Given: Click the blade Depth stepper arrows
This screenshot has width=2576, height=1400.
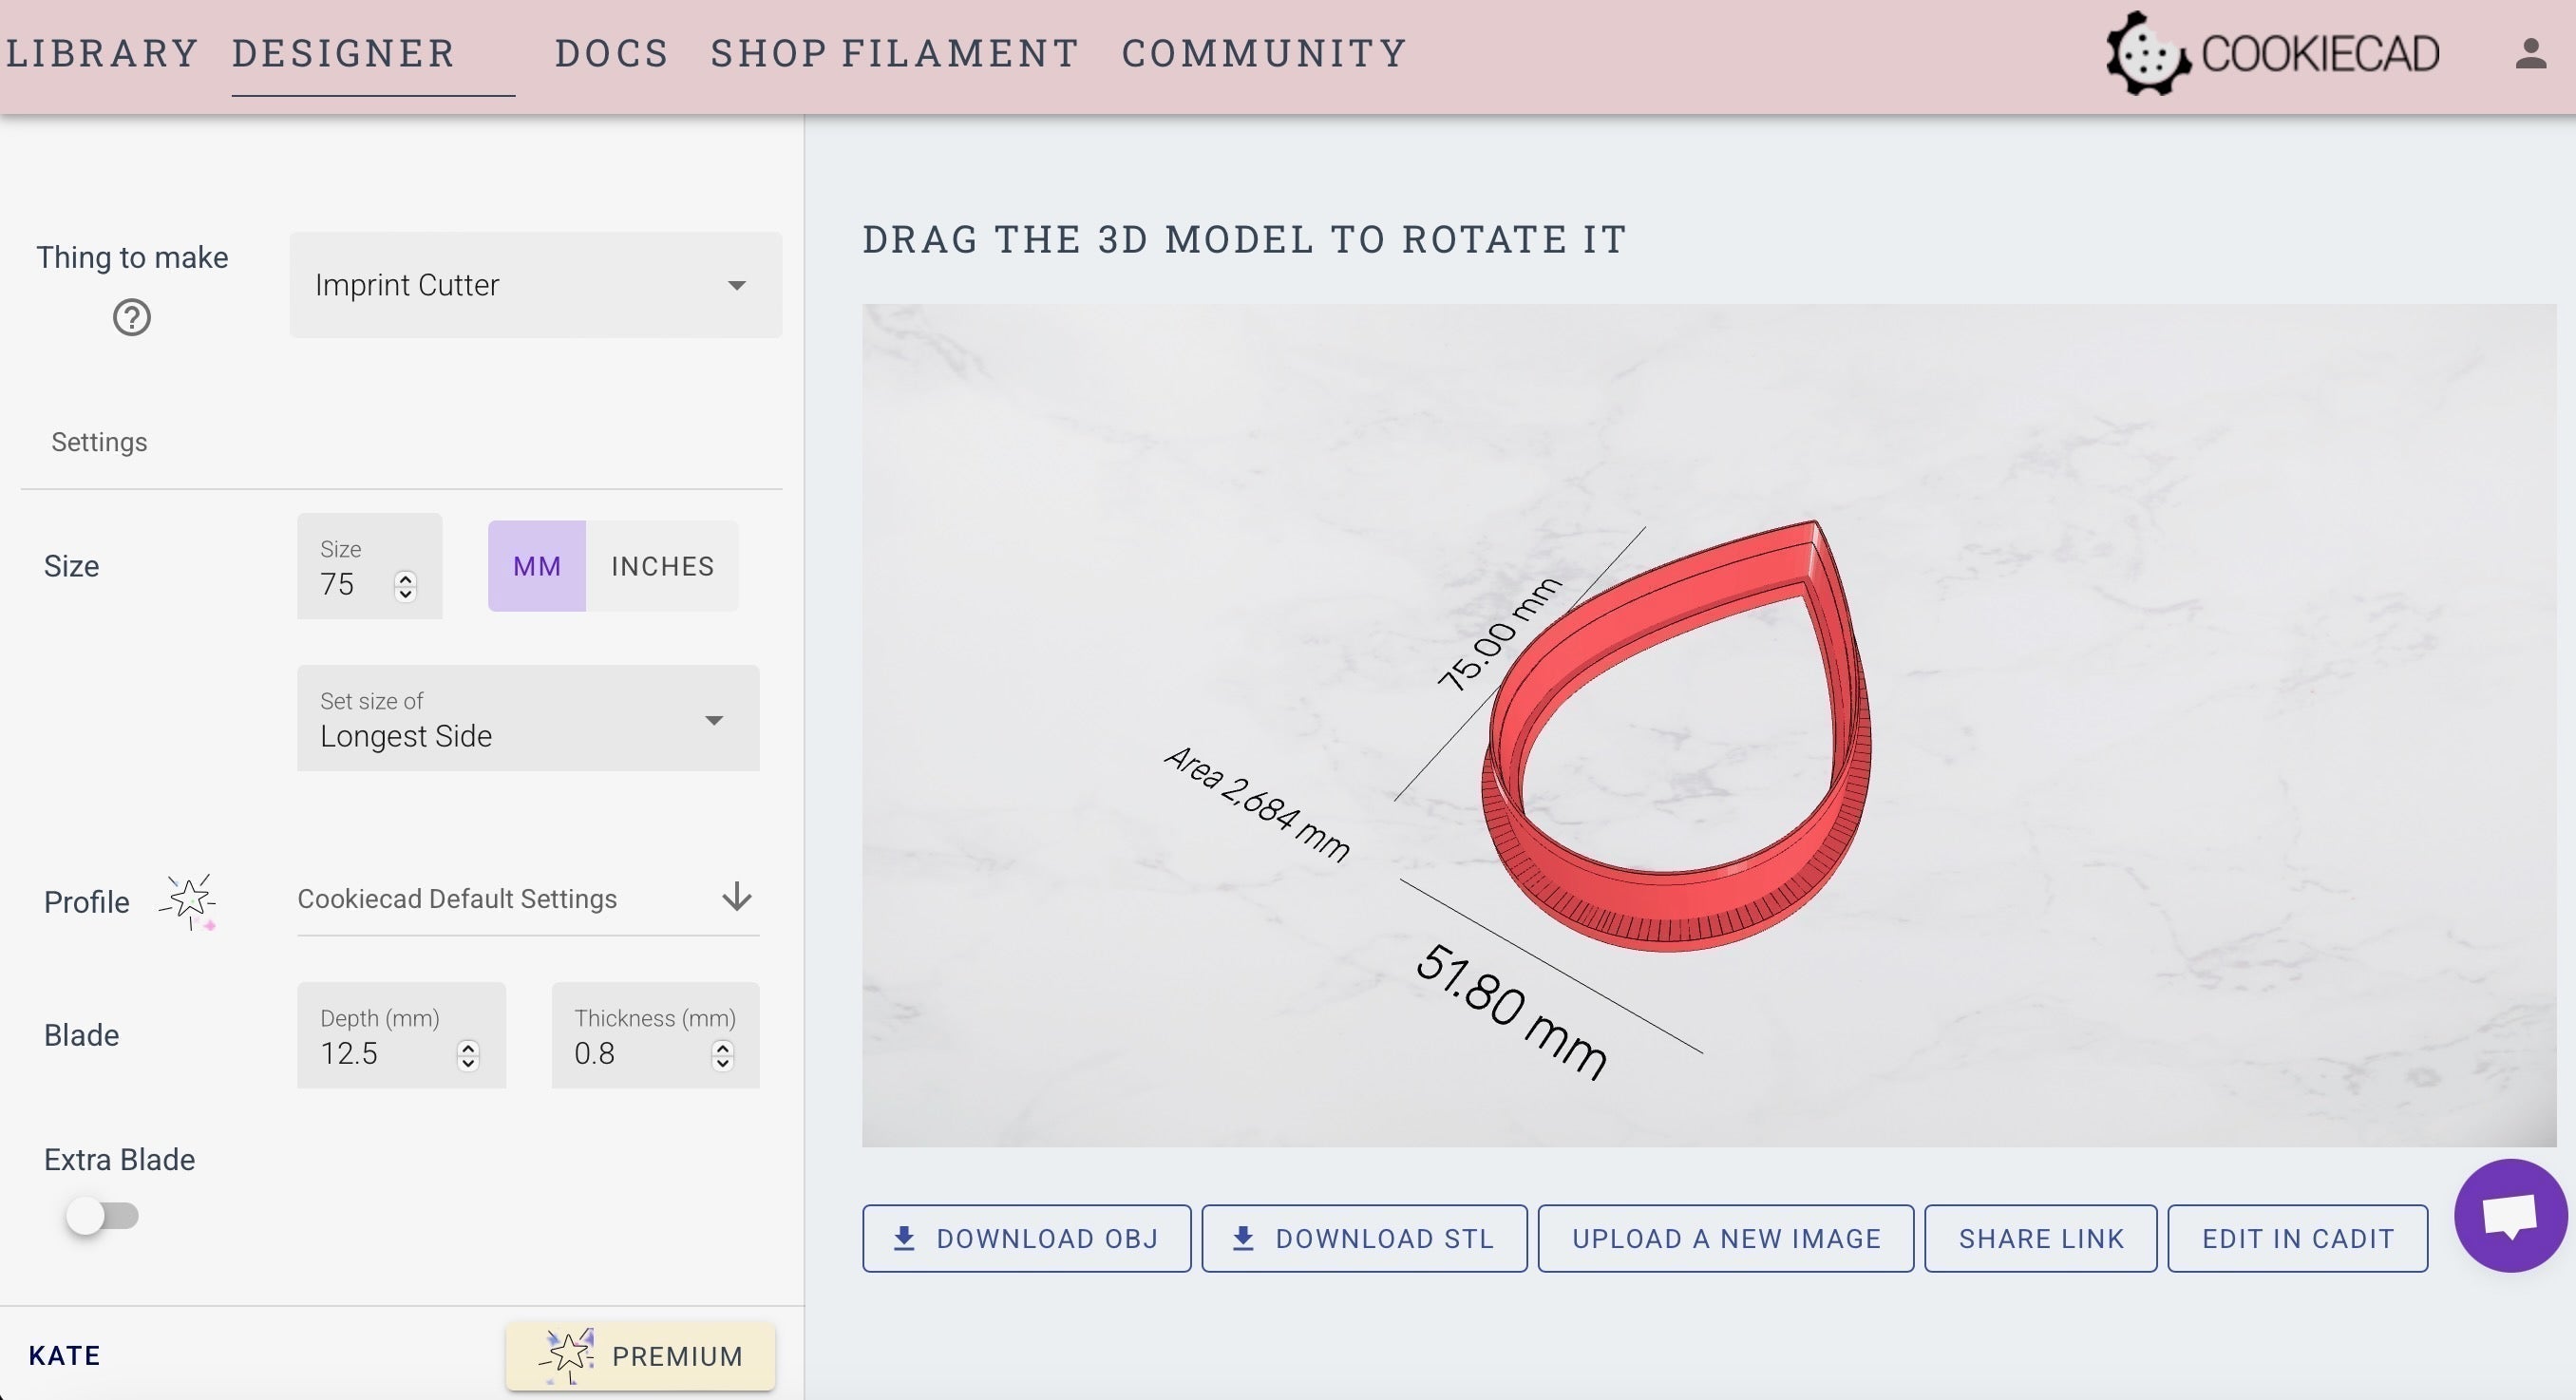Looking at the screenshot, I should pyautogui.click(x=468, y=1055).
